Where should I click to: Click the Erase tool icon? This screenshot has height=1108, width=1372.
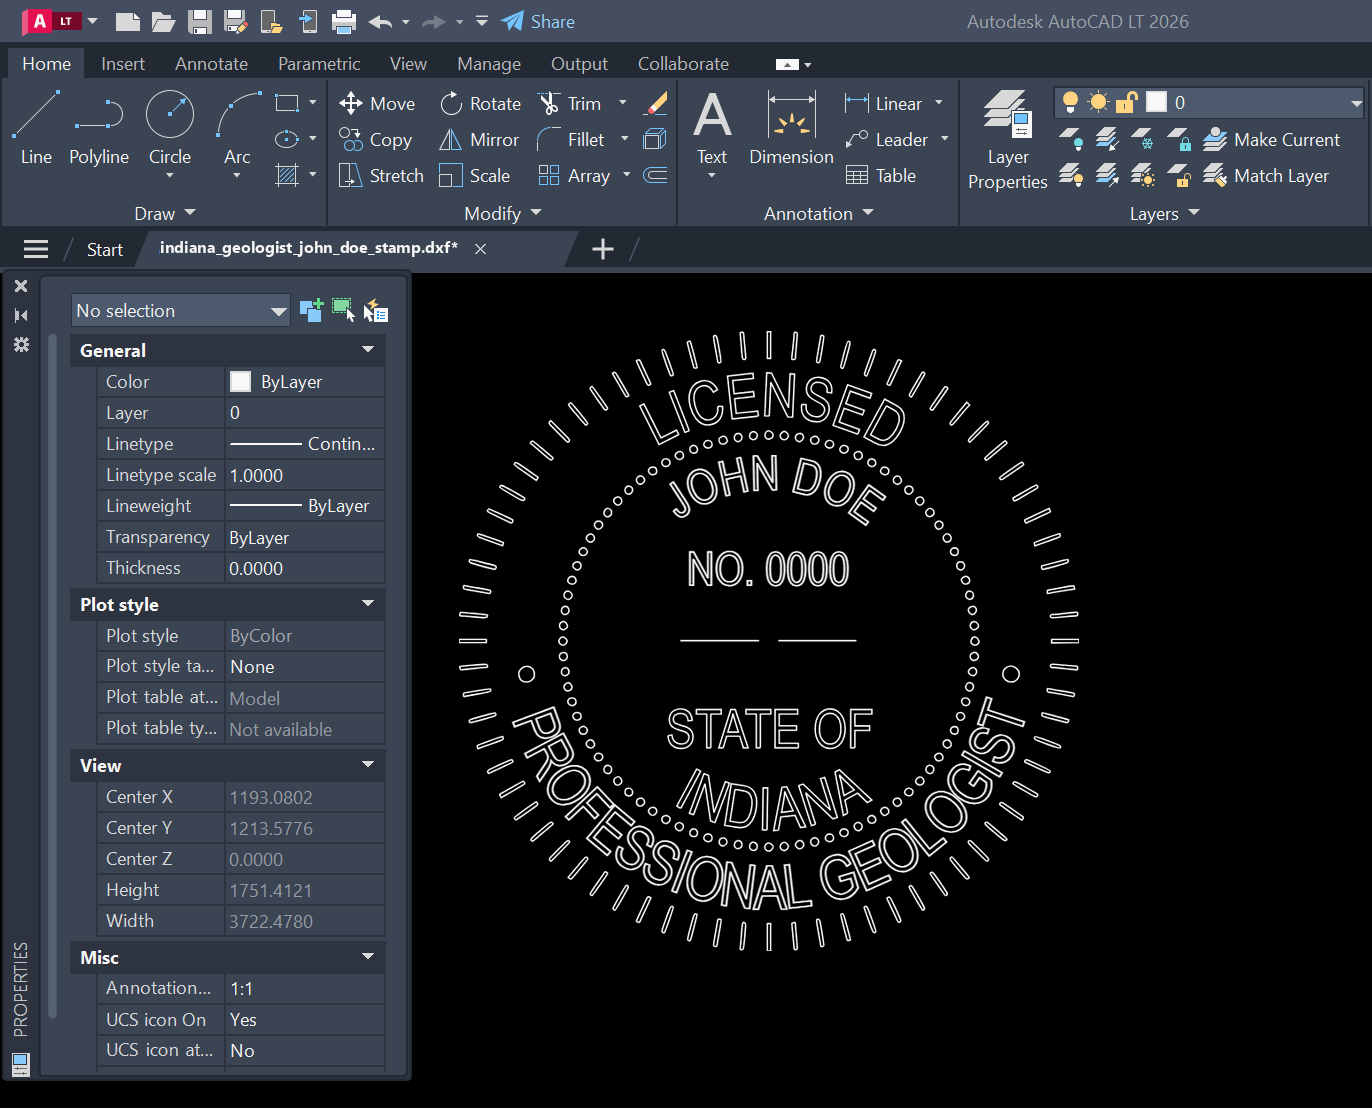(656, 103)
